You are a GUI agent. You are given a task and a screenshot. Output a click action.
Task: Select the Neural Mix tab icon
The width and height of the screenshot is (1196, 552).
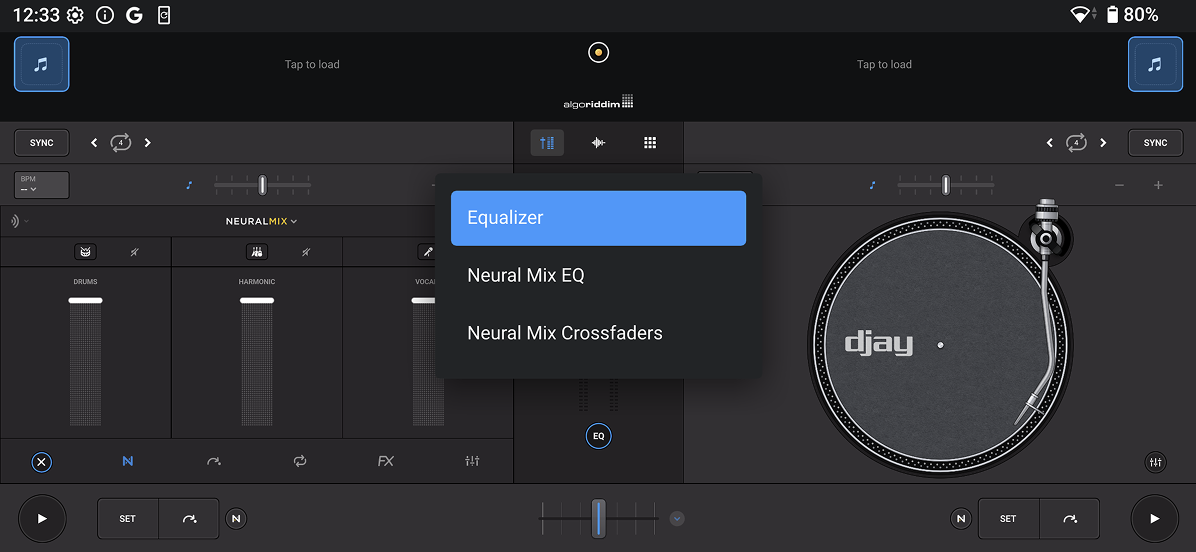coord(127,461)
